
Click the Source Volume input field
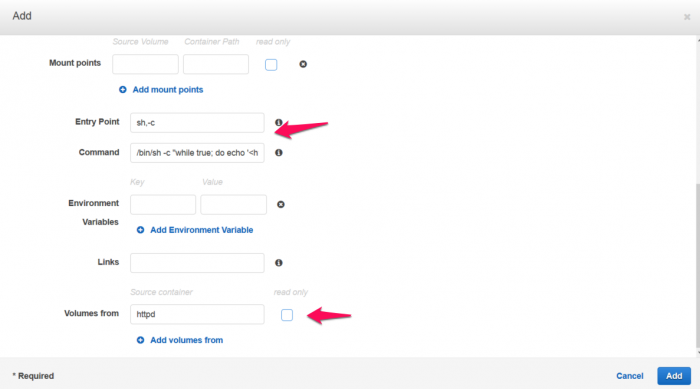145,64
